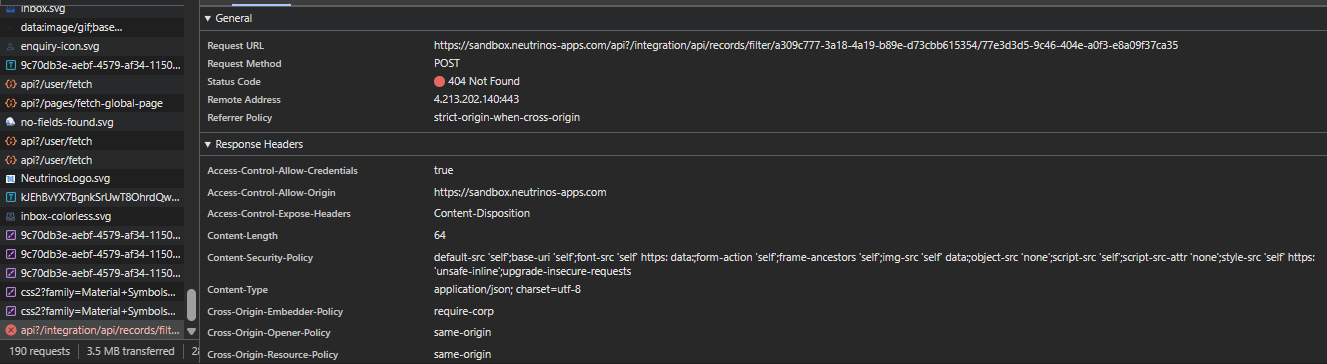The width and height of the screenshot is (1327, 364).
Task: Click the request list scrollbar thumb
Action: pyautogui.click(x=191, y=305)
